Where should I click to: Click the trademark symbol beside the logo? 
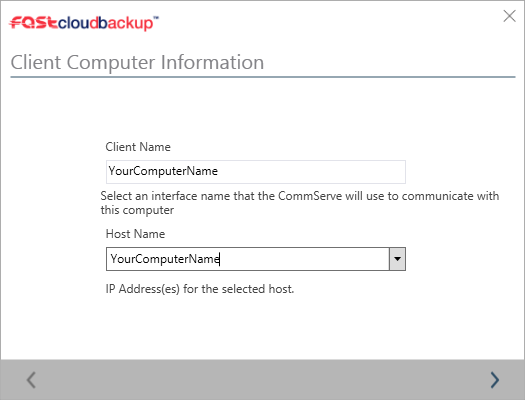pos(156,18)
